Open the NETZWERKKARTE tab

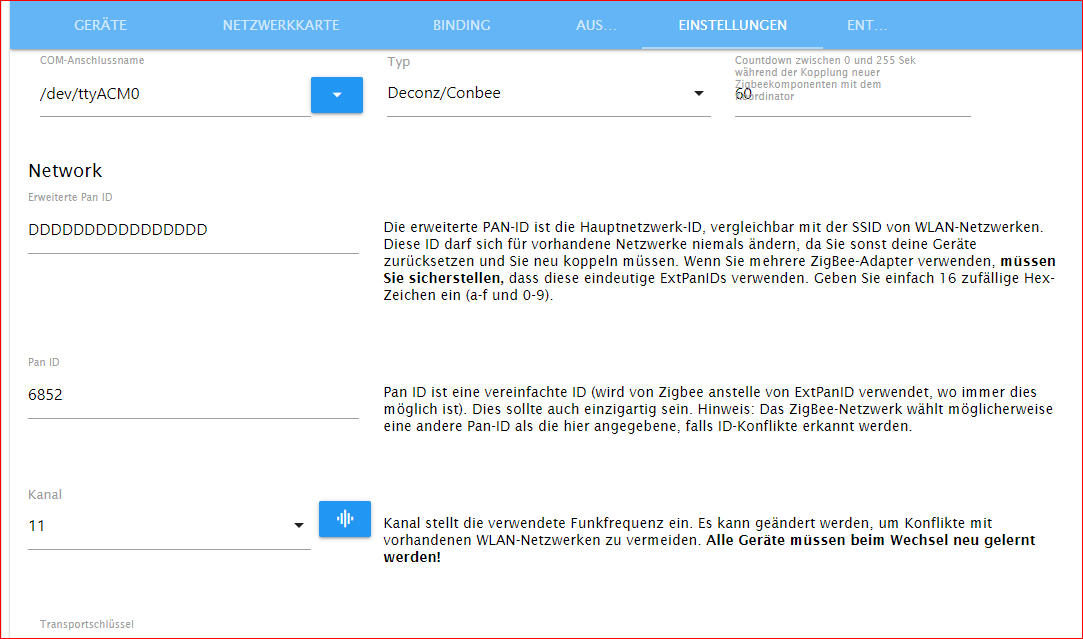click(281, 25)
